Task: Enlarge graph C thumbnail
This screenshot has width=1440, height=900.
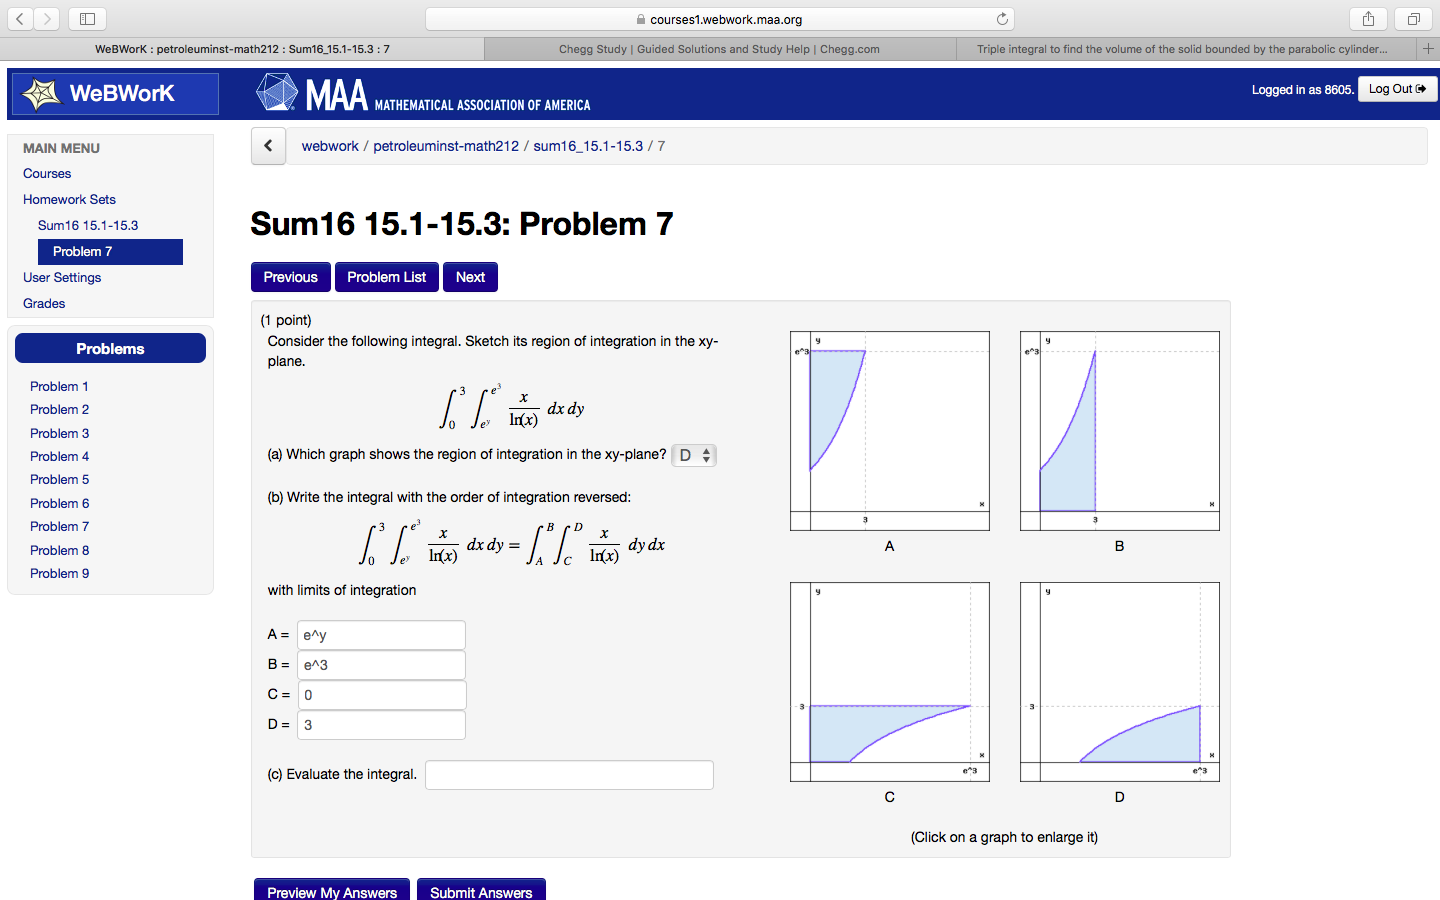Action: pyautogui.click(x=890, y=682)
